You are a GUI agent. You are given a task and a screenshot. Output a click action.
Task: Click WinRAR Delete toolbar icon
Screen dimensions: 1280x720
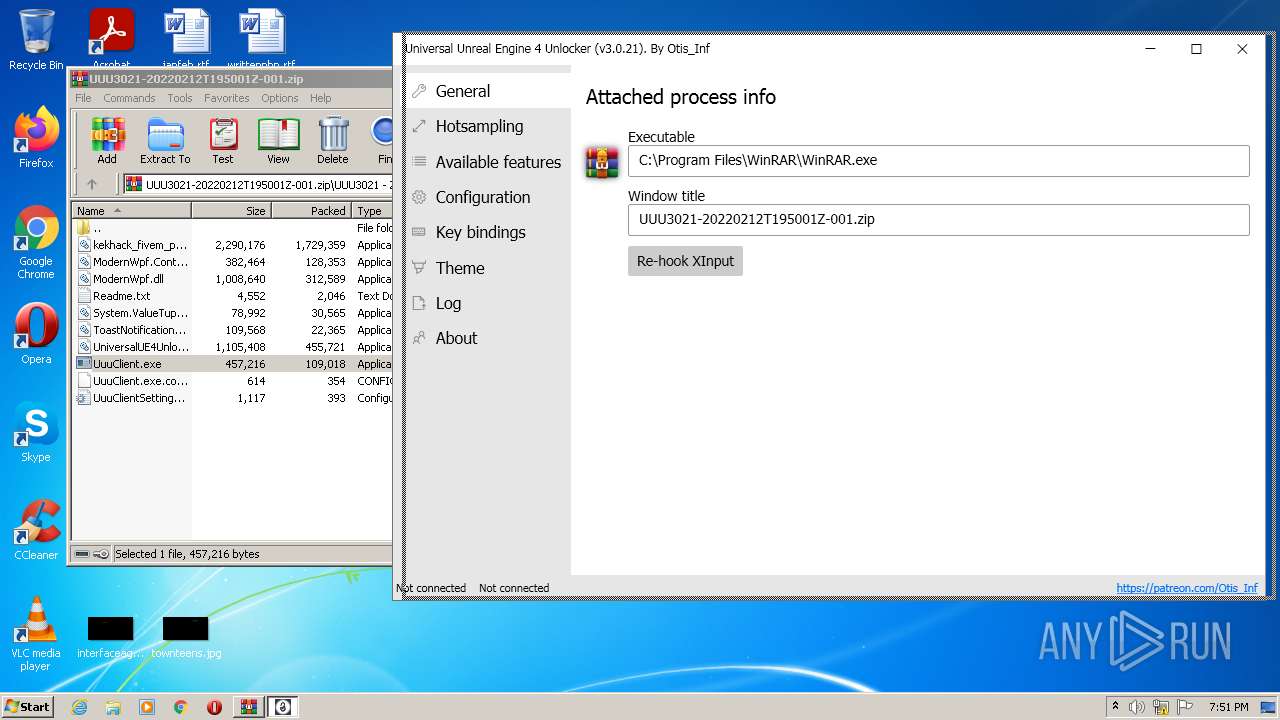click(333, 140)
